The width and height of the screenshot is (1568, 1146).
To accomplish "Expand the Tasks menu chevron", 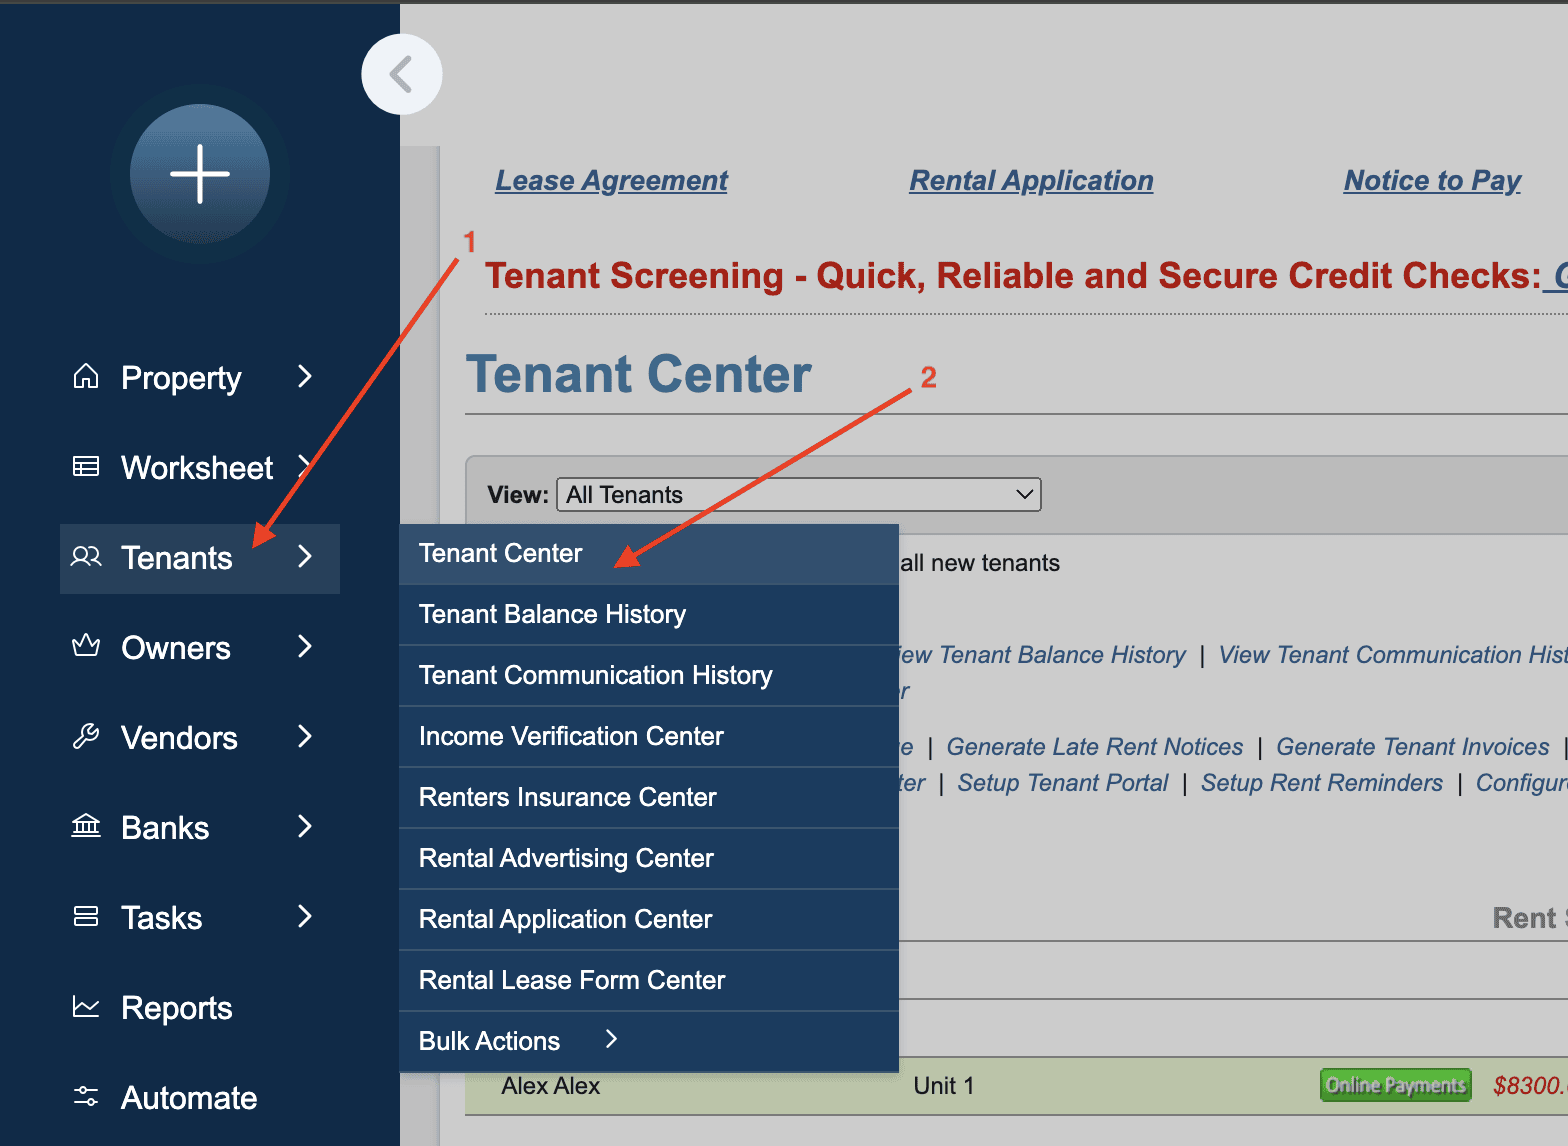I will pos(305,917).
